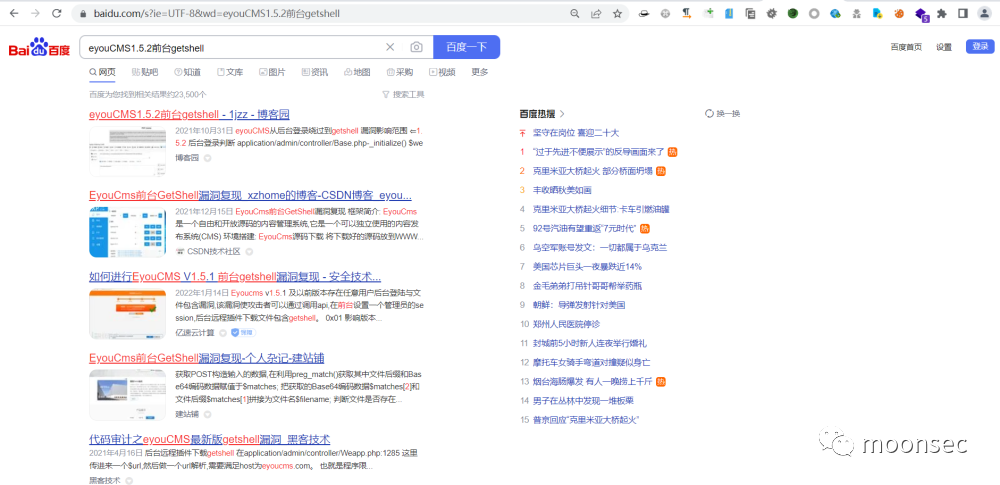Image resolution: width=1000 pixels, height=485 pixels.
Task: Click 亿速云计算 source label
Action: (196, 332)
